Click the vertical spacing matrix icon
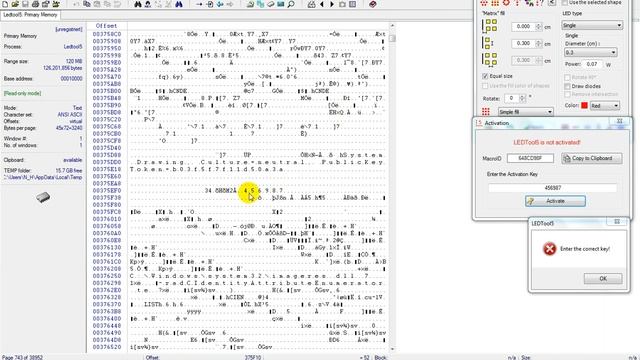Viewport: 640px width, 360px height. pos(487,43)
